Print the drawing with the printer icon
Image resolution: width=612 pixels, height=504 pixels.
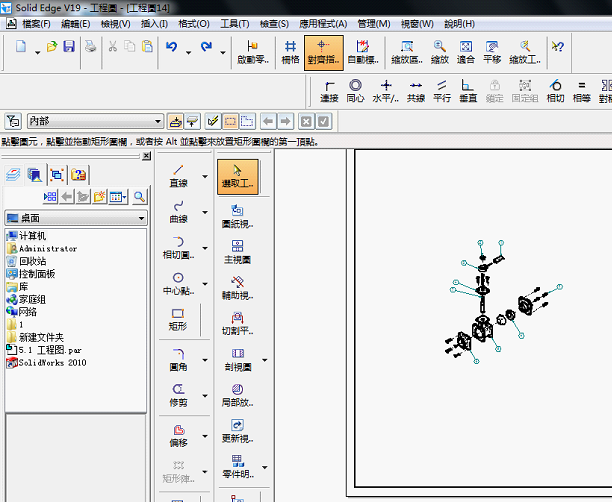91,46
